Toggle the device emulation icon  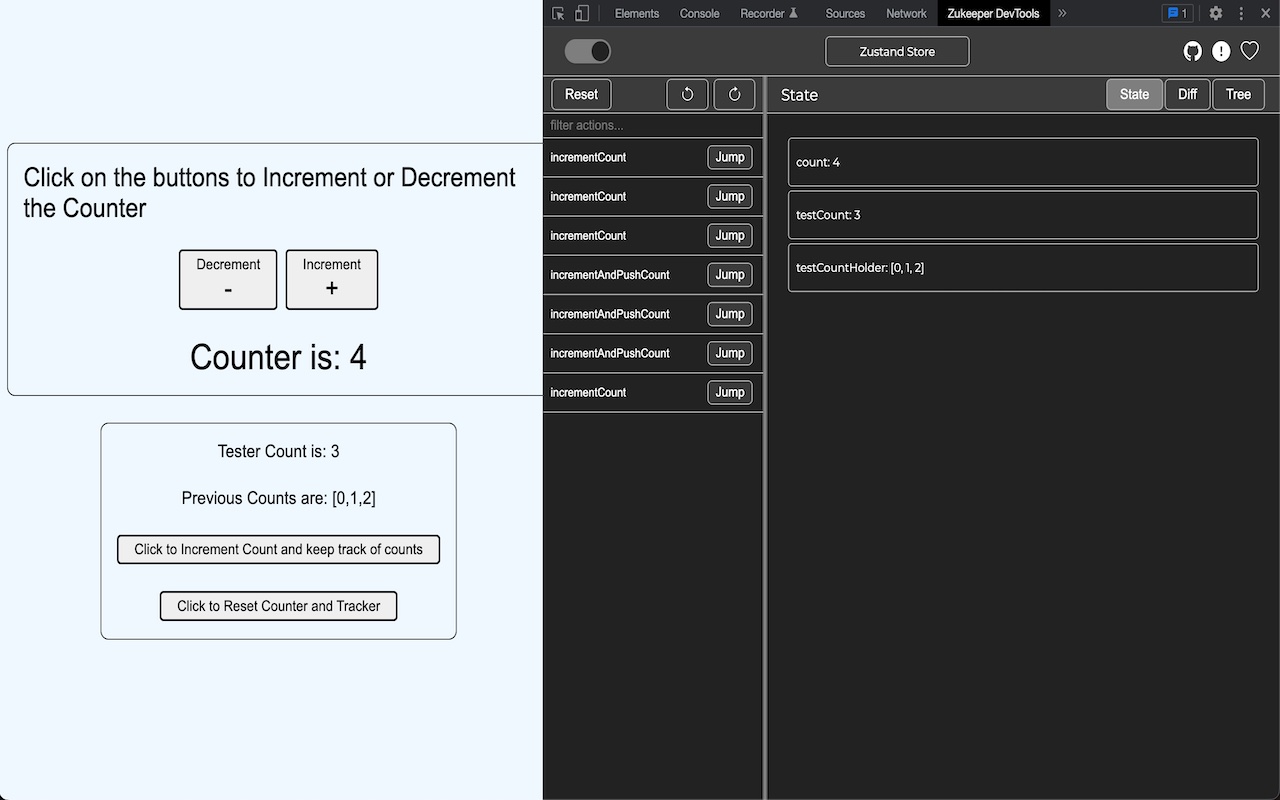(x=581, y=13)
